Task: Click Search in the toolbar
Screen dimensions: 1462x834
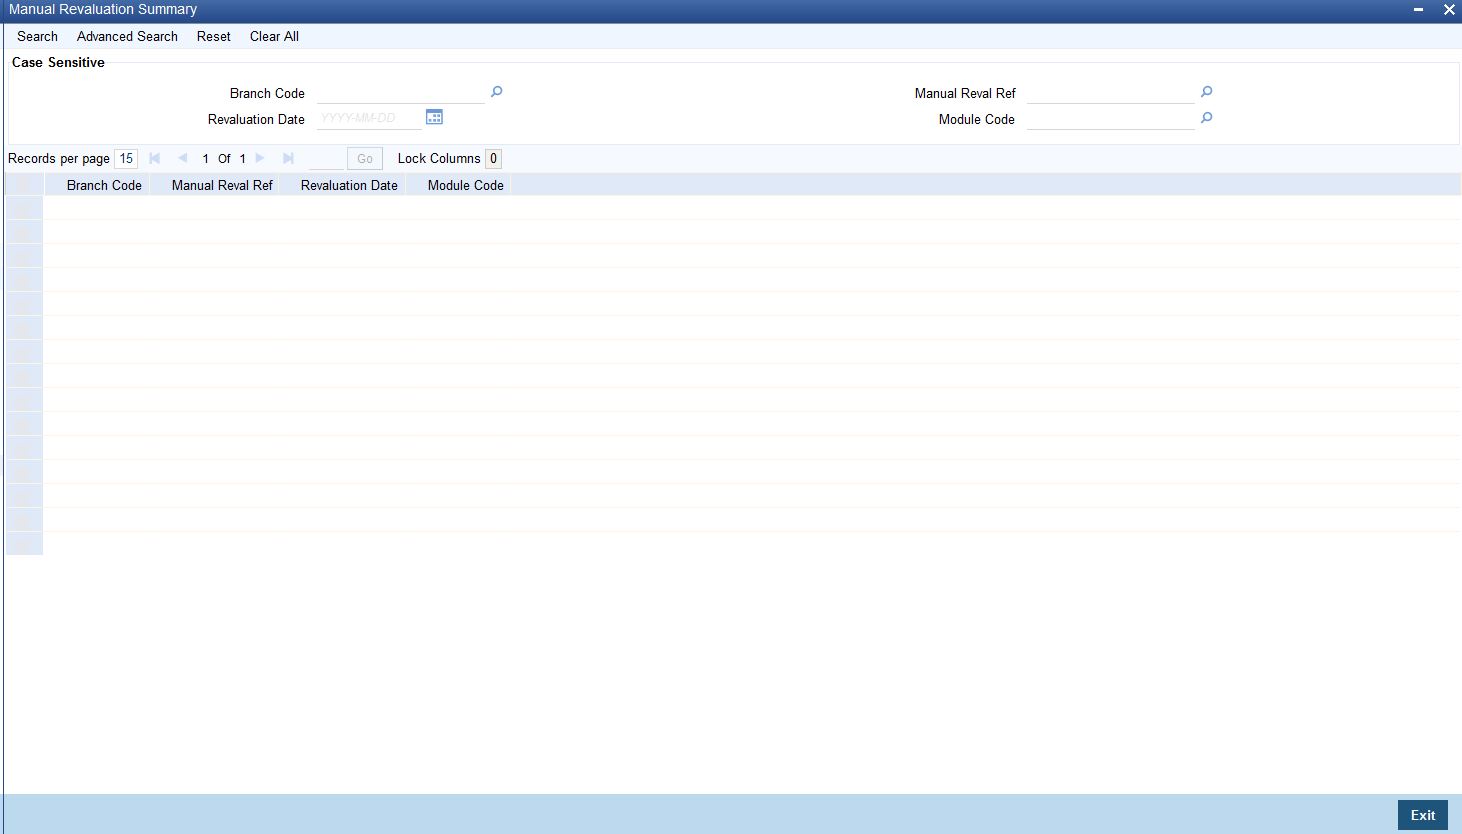Action: click(x=37, y=36)
